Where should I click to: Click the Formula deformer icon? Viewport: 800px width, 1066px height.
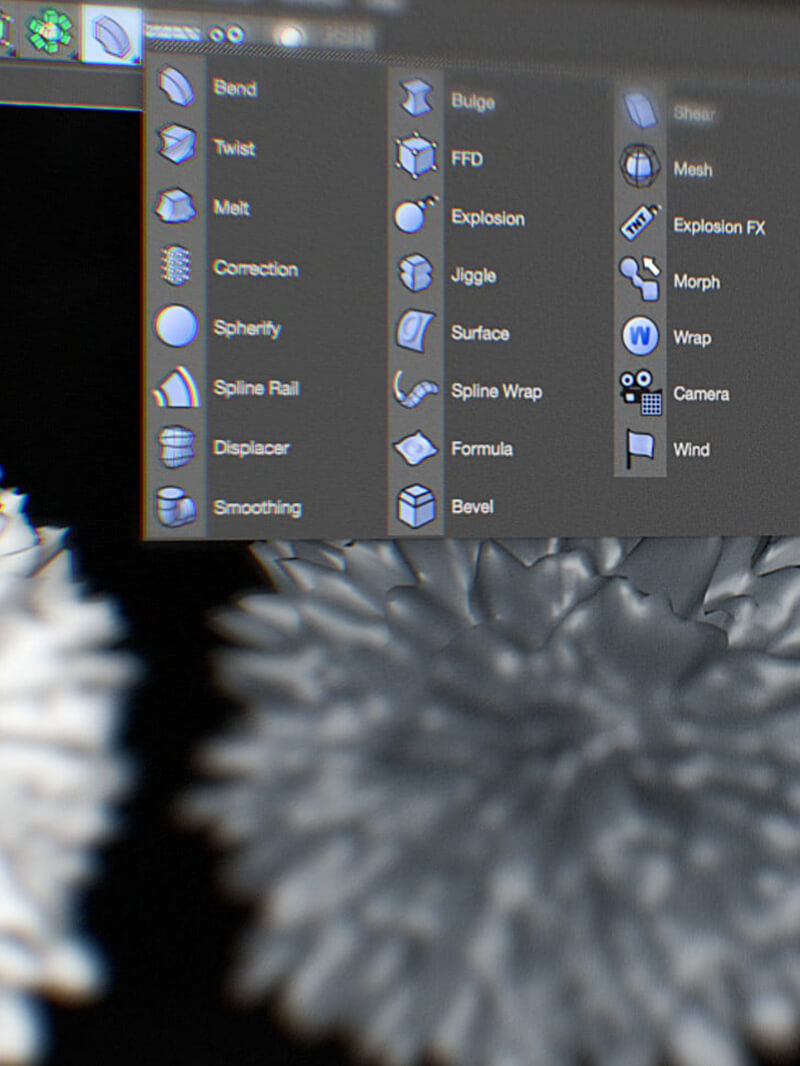[x=415, y=448]
